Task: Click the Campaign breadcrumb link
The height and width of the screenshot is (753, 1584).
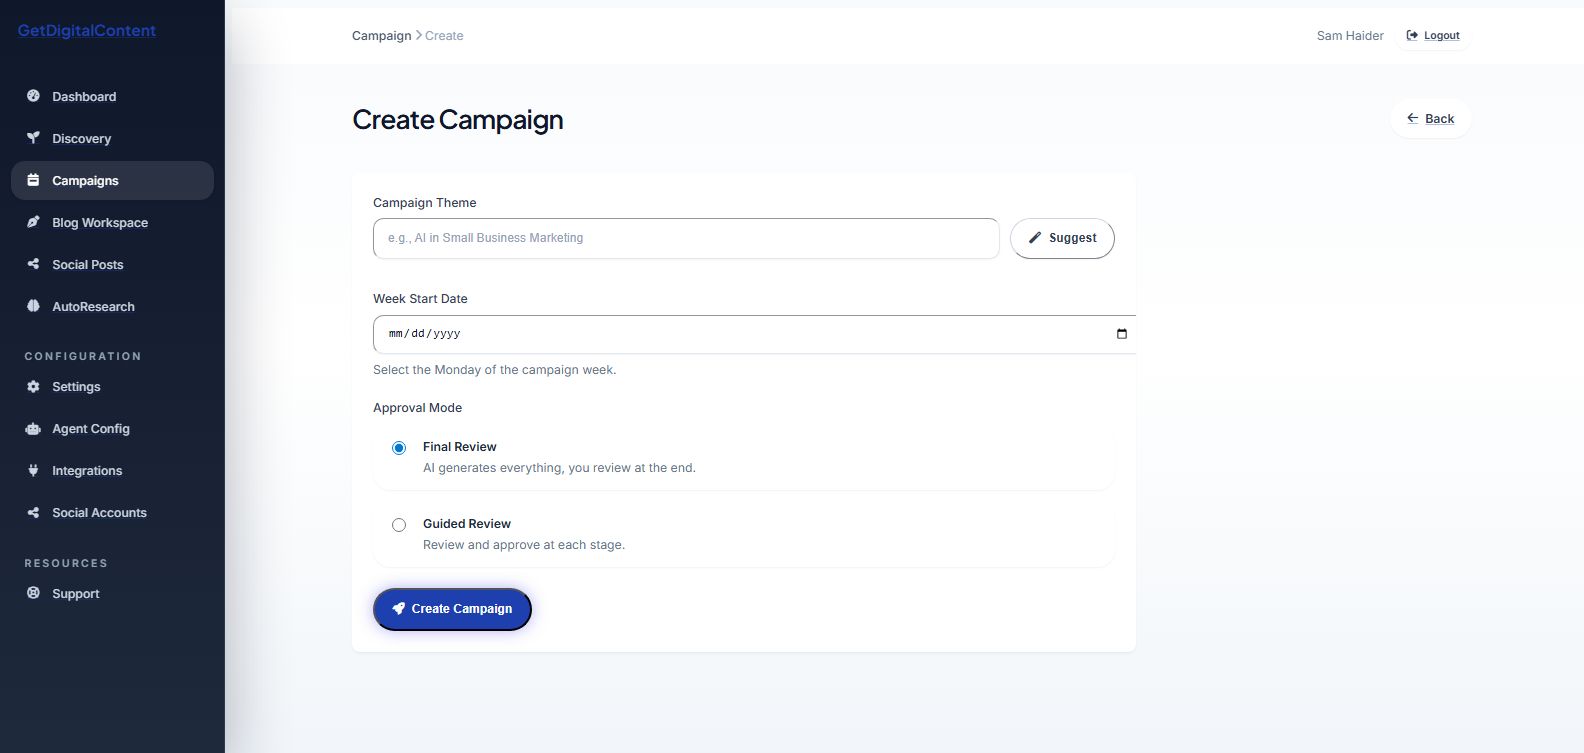Action: [381, 35]
